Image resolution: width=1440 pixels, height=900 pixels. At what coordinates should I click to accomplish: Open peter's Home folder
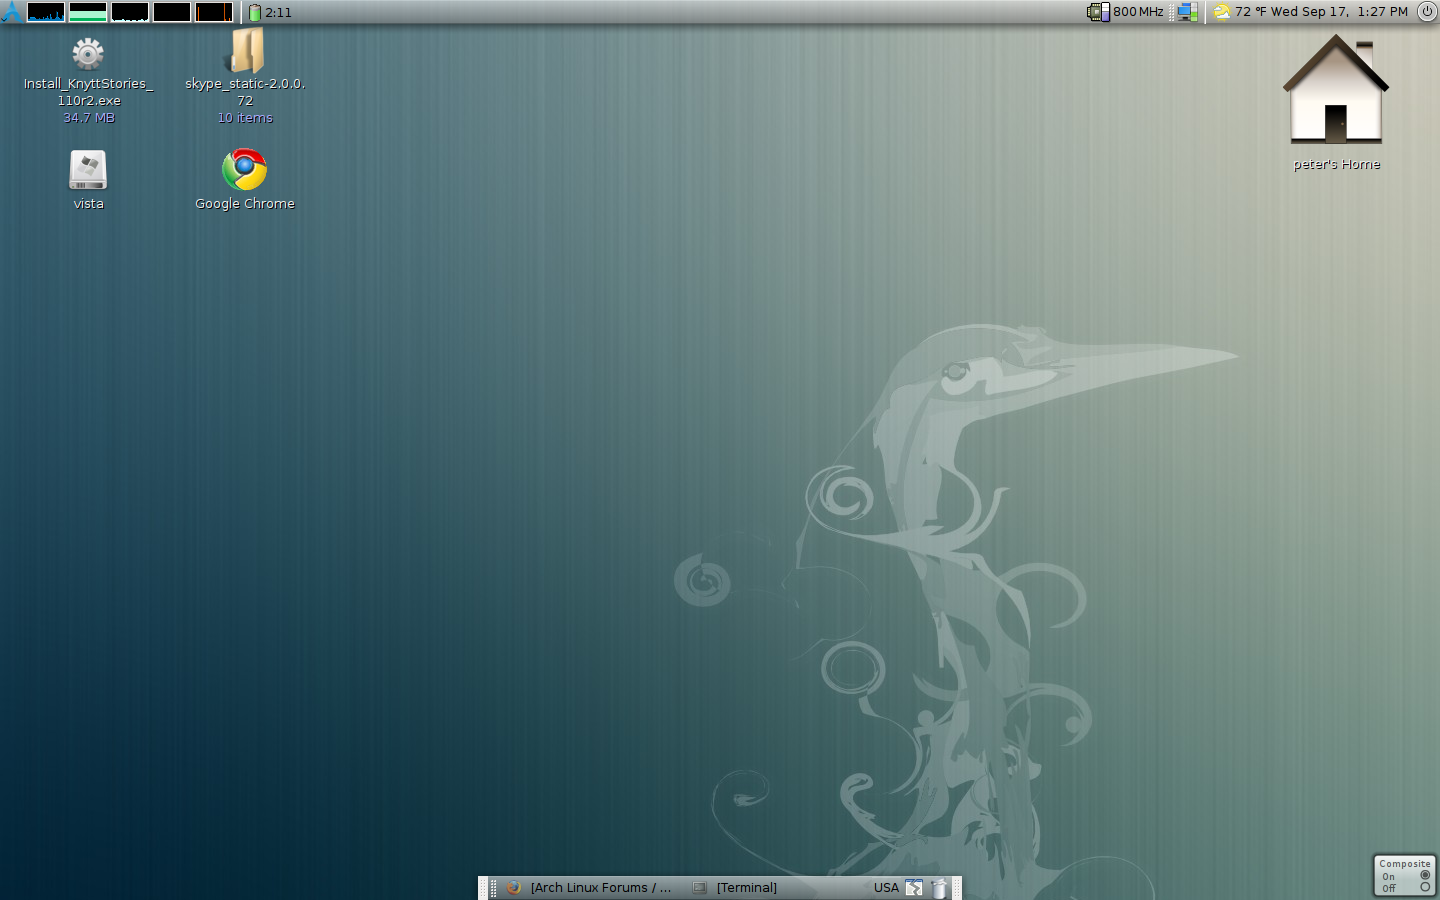1336,92
